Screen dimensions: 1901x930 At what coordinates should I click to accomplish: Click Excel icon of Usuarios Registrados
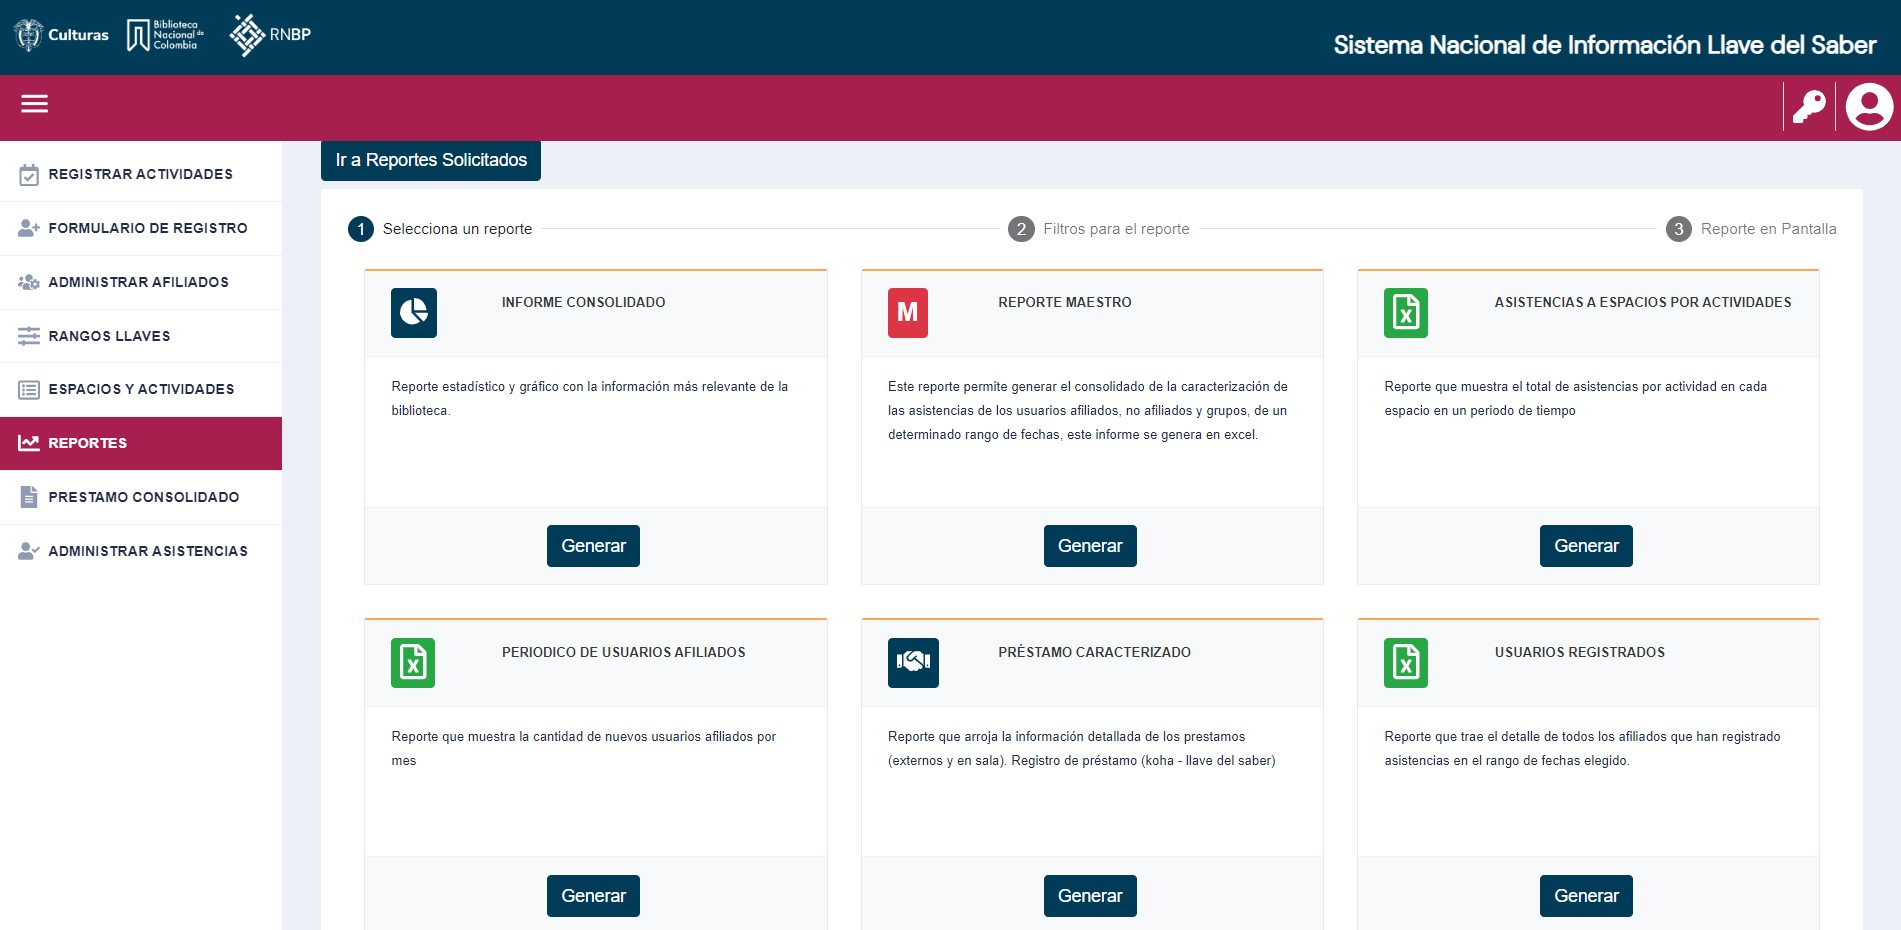(x=1406, y=663)
